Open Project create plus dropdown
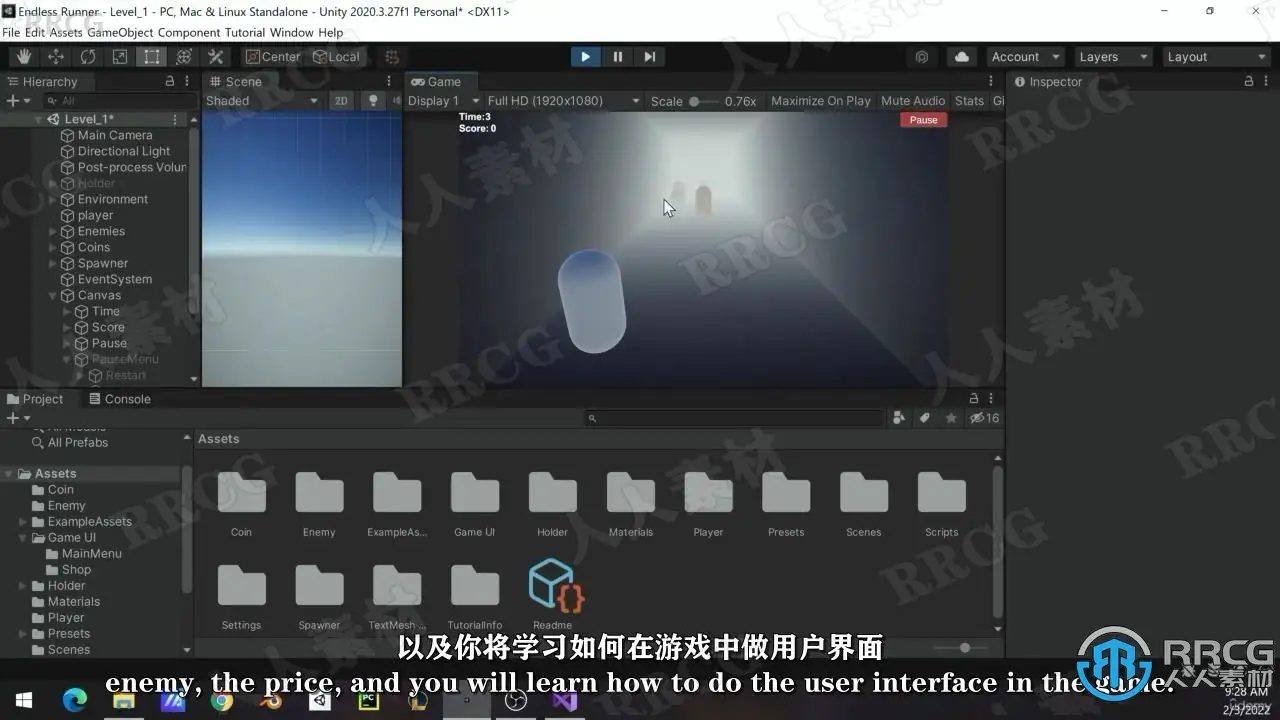The width and height of the screenshot is (1280, 720). coord(18,418)
